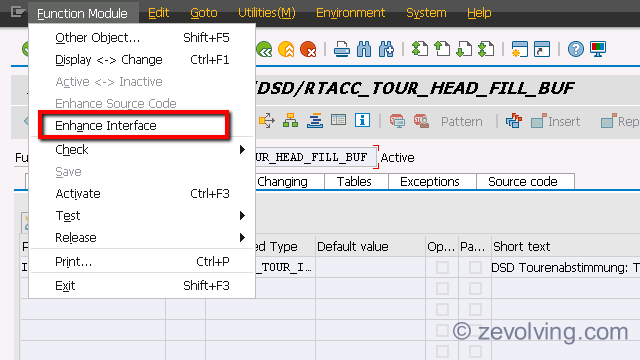Click the Print icon in toolbar
The image size is (640, 360).
tap(342, 49)
